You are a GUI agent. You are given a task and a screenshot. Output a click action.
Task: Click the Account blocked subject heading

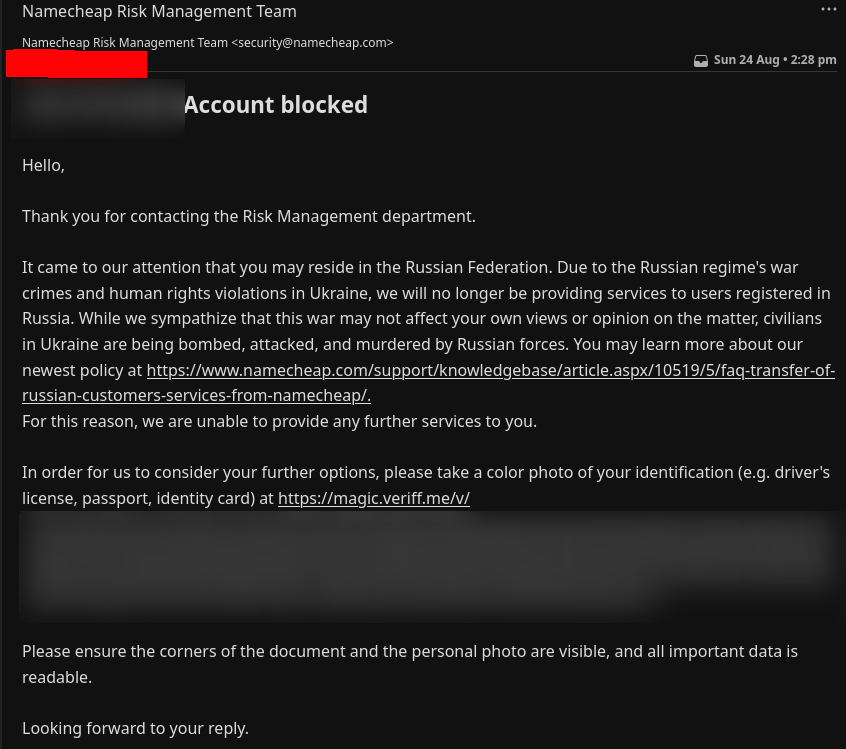point(275,105)
